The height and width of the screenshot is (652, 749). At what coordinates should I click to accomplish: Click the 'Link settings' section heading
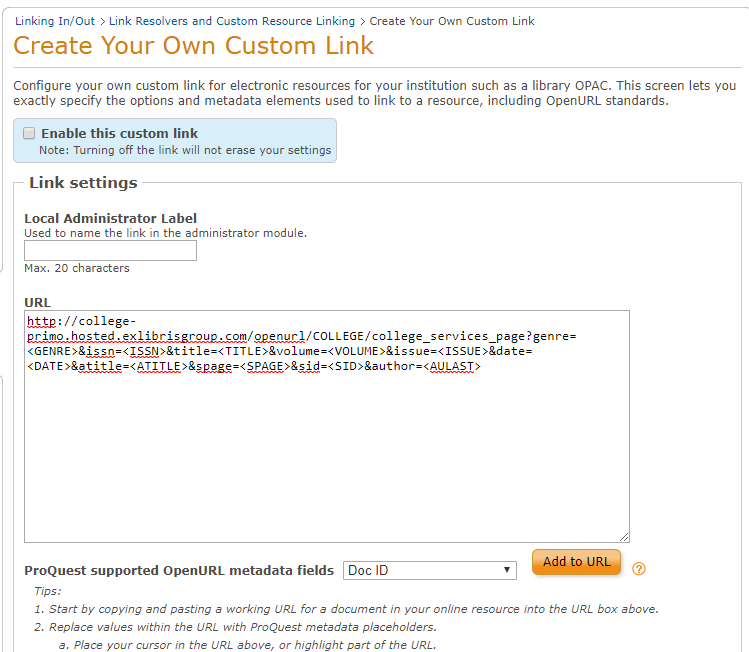83,182
